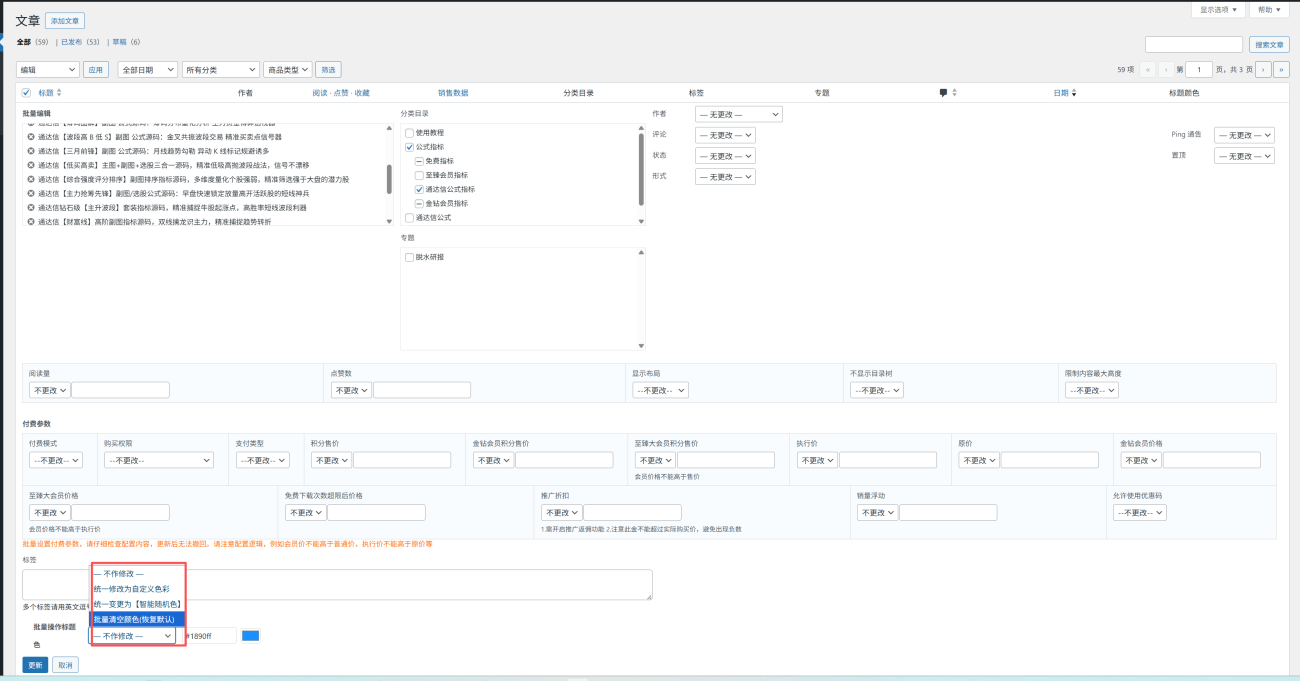Choose the 不作修改 option in the open list
Screen dimensions: 1300x681
[138, 574]
